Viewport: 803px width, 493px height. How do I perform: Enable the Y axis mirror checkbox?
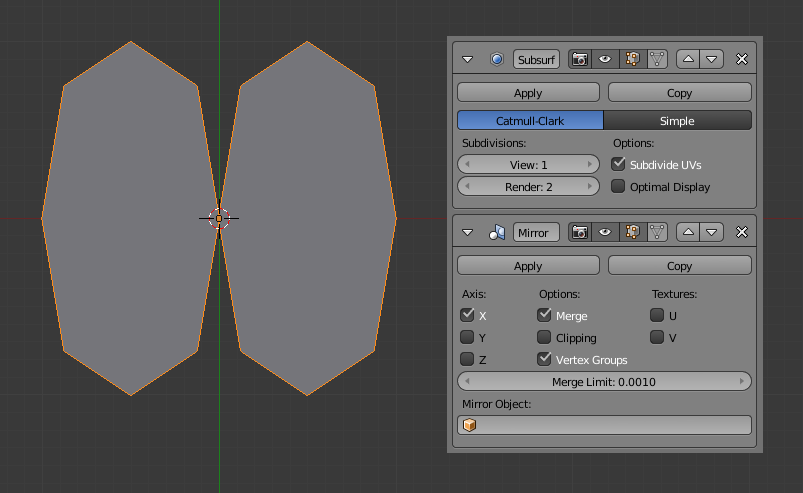tap(467, 338)
